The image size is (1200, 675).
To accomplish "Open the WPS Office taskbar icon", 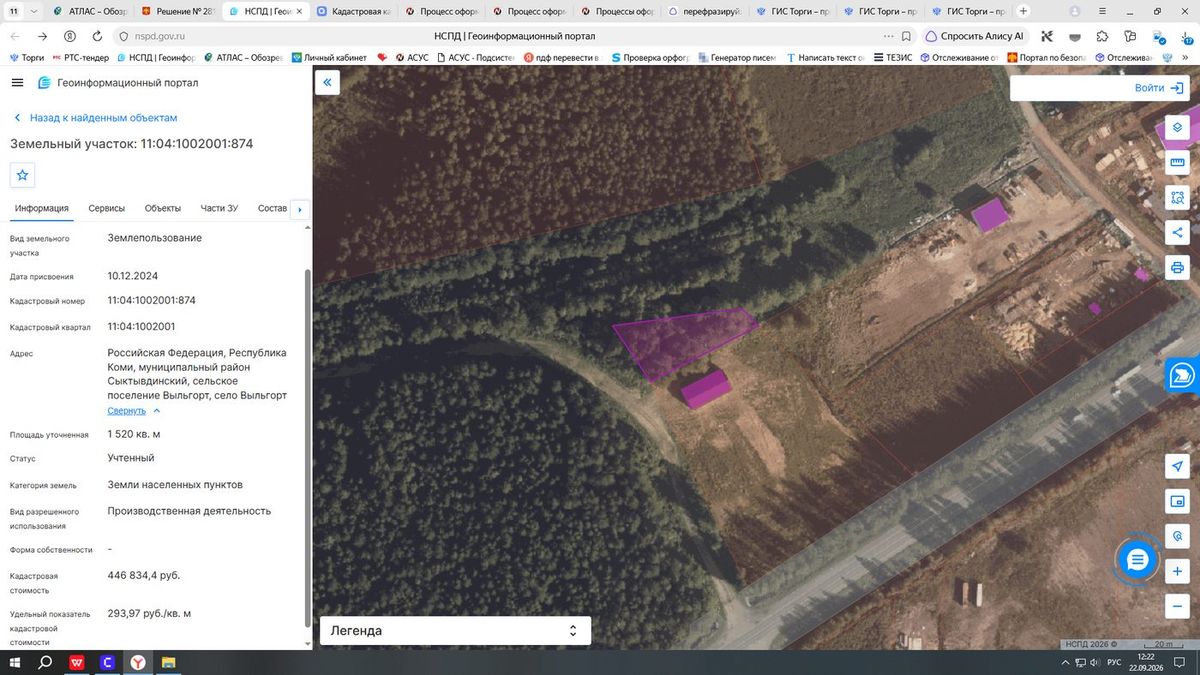I will (76, 663).
